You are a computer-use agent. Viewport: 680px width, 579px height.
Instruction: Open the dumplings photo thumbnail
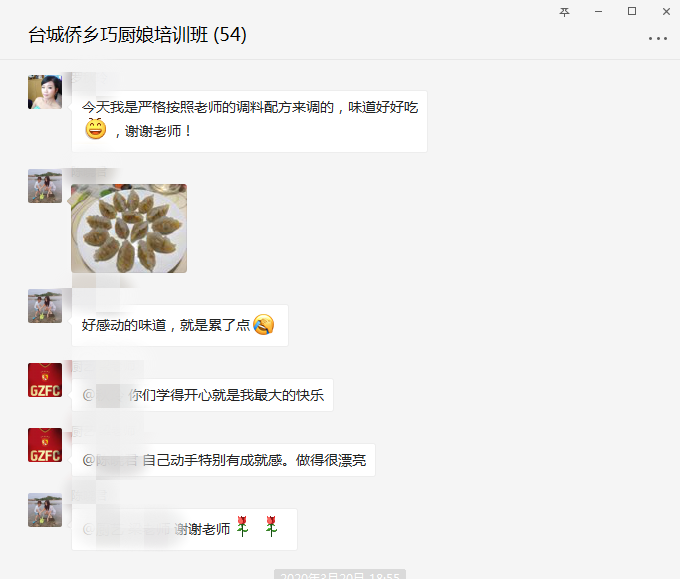pyautogui.click(x=129, y=228)
